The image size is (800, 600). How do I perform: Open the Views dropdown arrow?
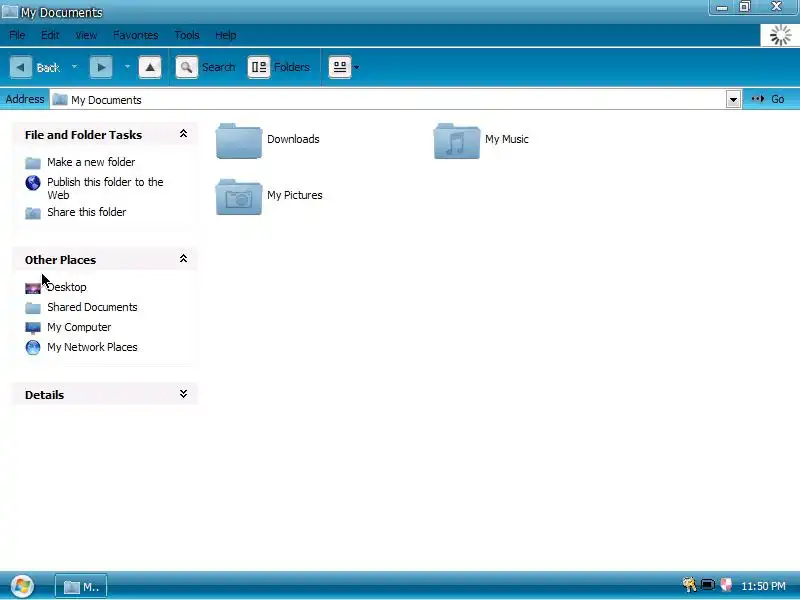tap(357, 67)
